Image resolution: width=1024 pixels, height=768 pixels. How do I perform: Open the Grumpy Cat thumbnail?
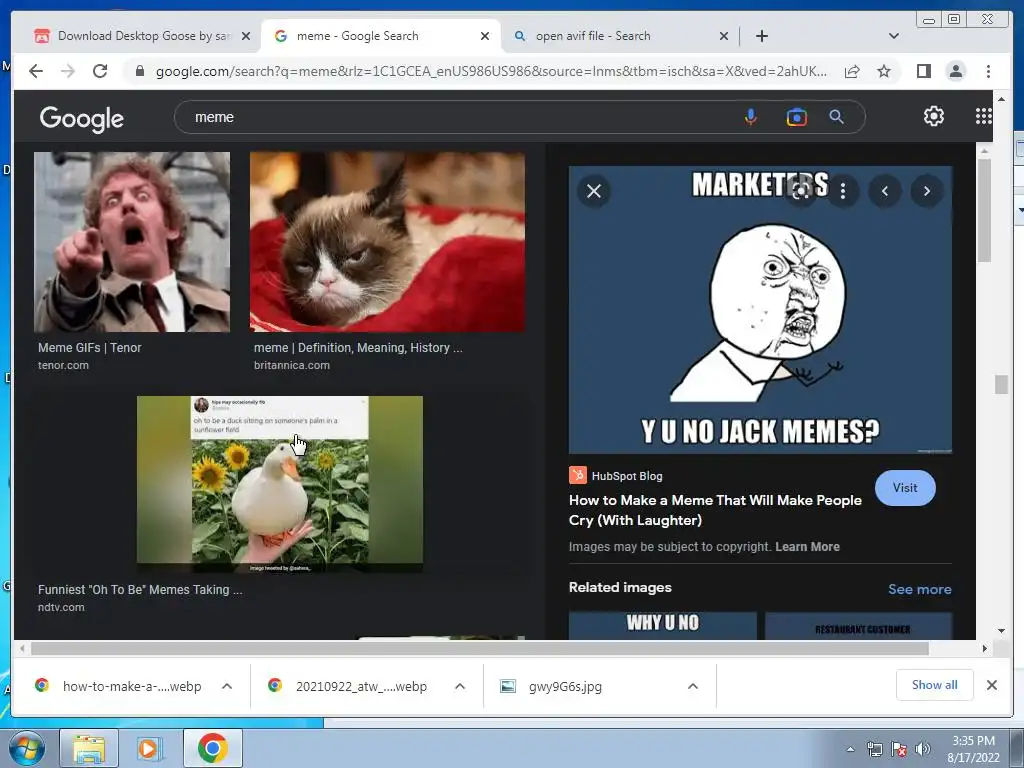click(x=387, y=242)
